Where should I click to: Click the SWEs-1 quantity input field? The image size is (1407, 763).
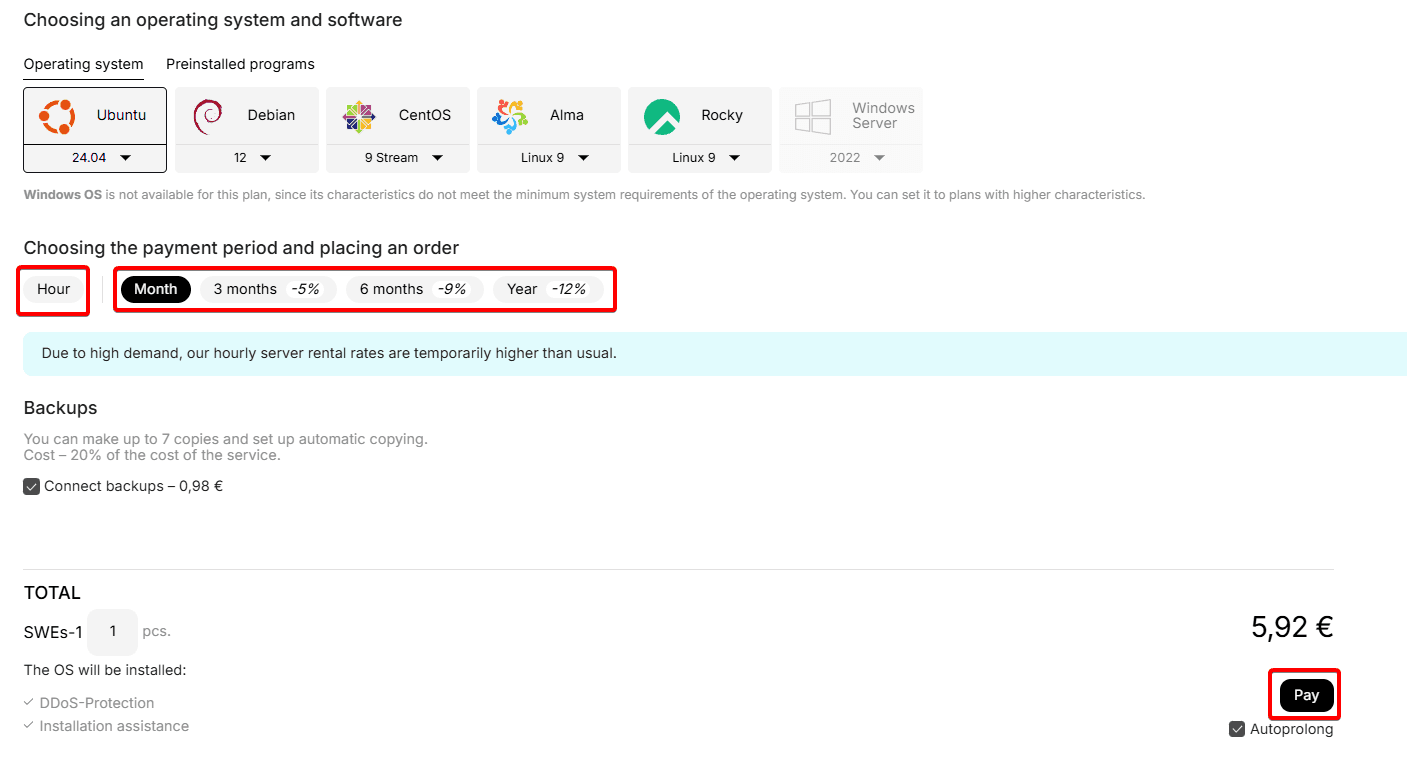pyautogui.click(x=112, y=632)
